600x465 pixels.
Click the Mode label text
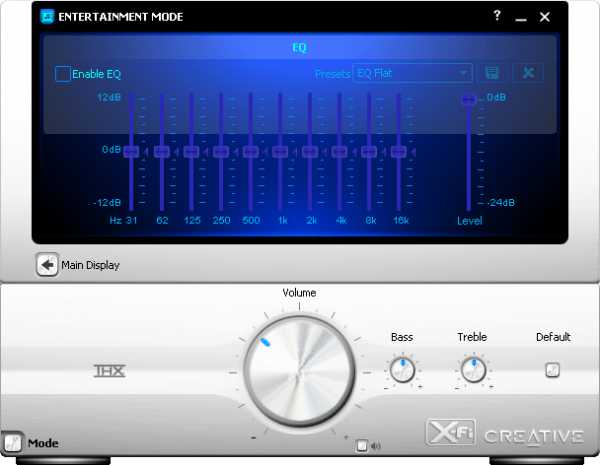click(x=43, y=443)
